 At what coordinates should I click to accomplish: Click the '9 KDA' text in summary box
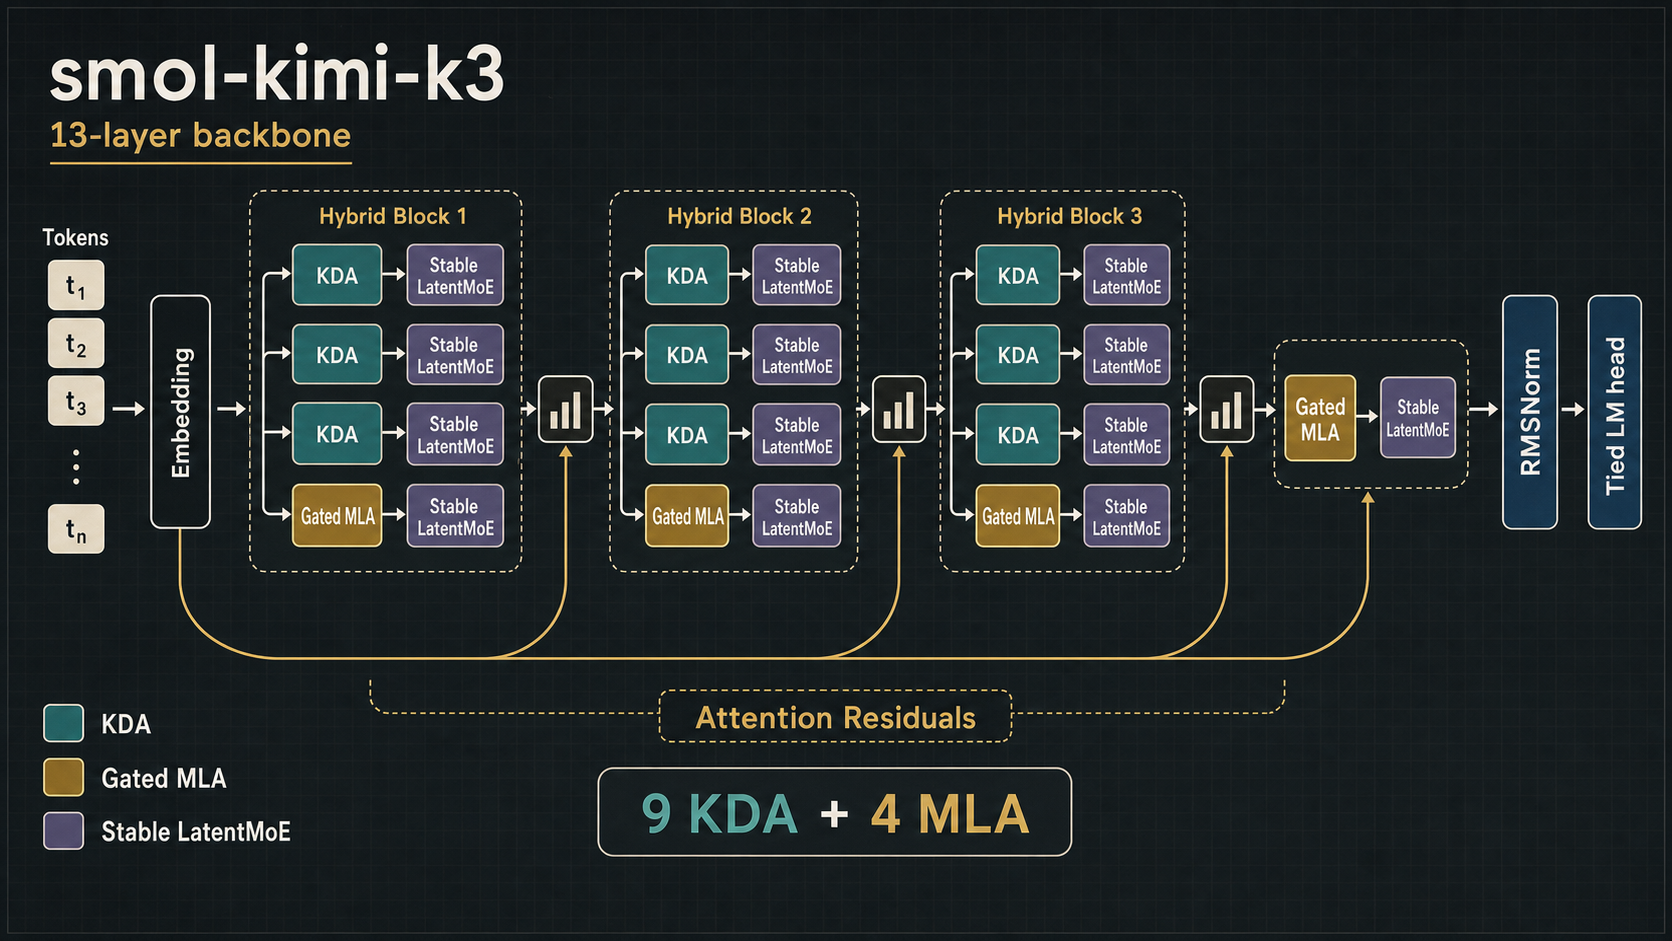(719, 814)
